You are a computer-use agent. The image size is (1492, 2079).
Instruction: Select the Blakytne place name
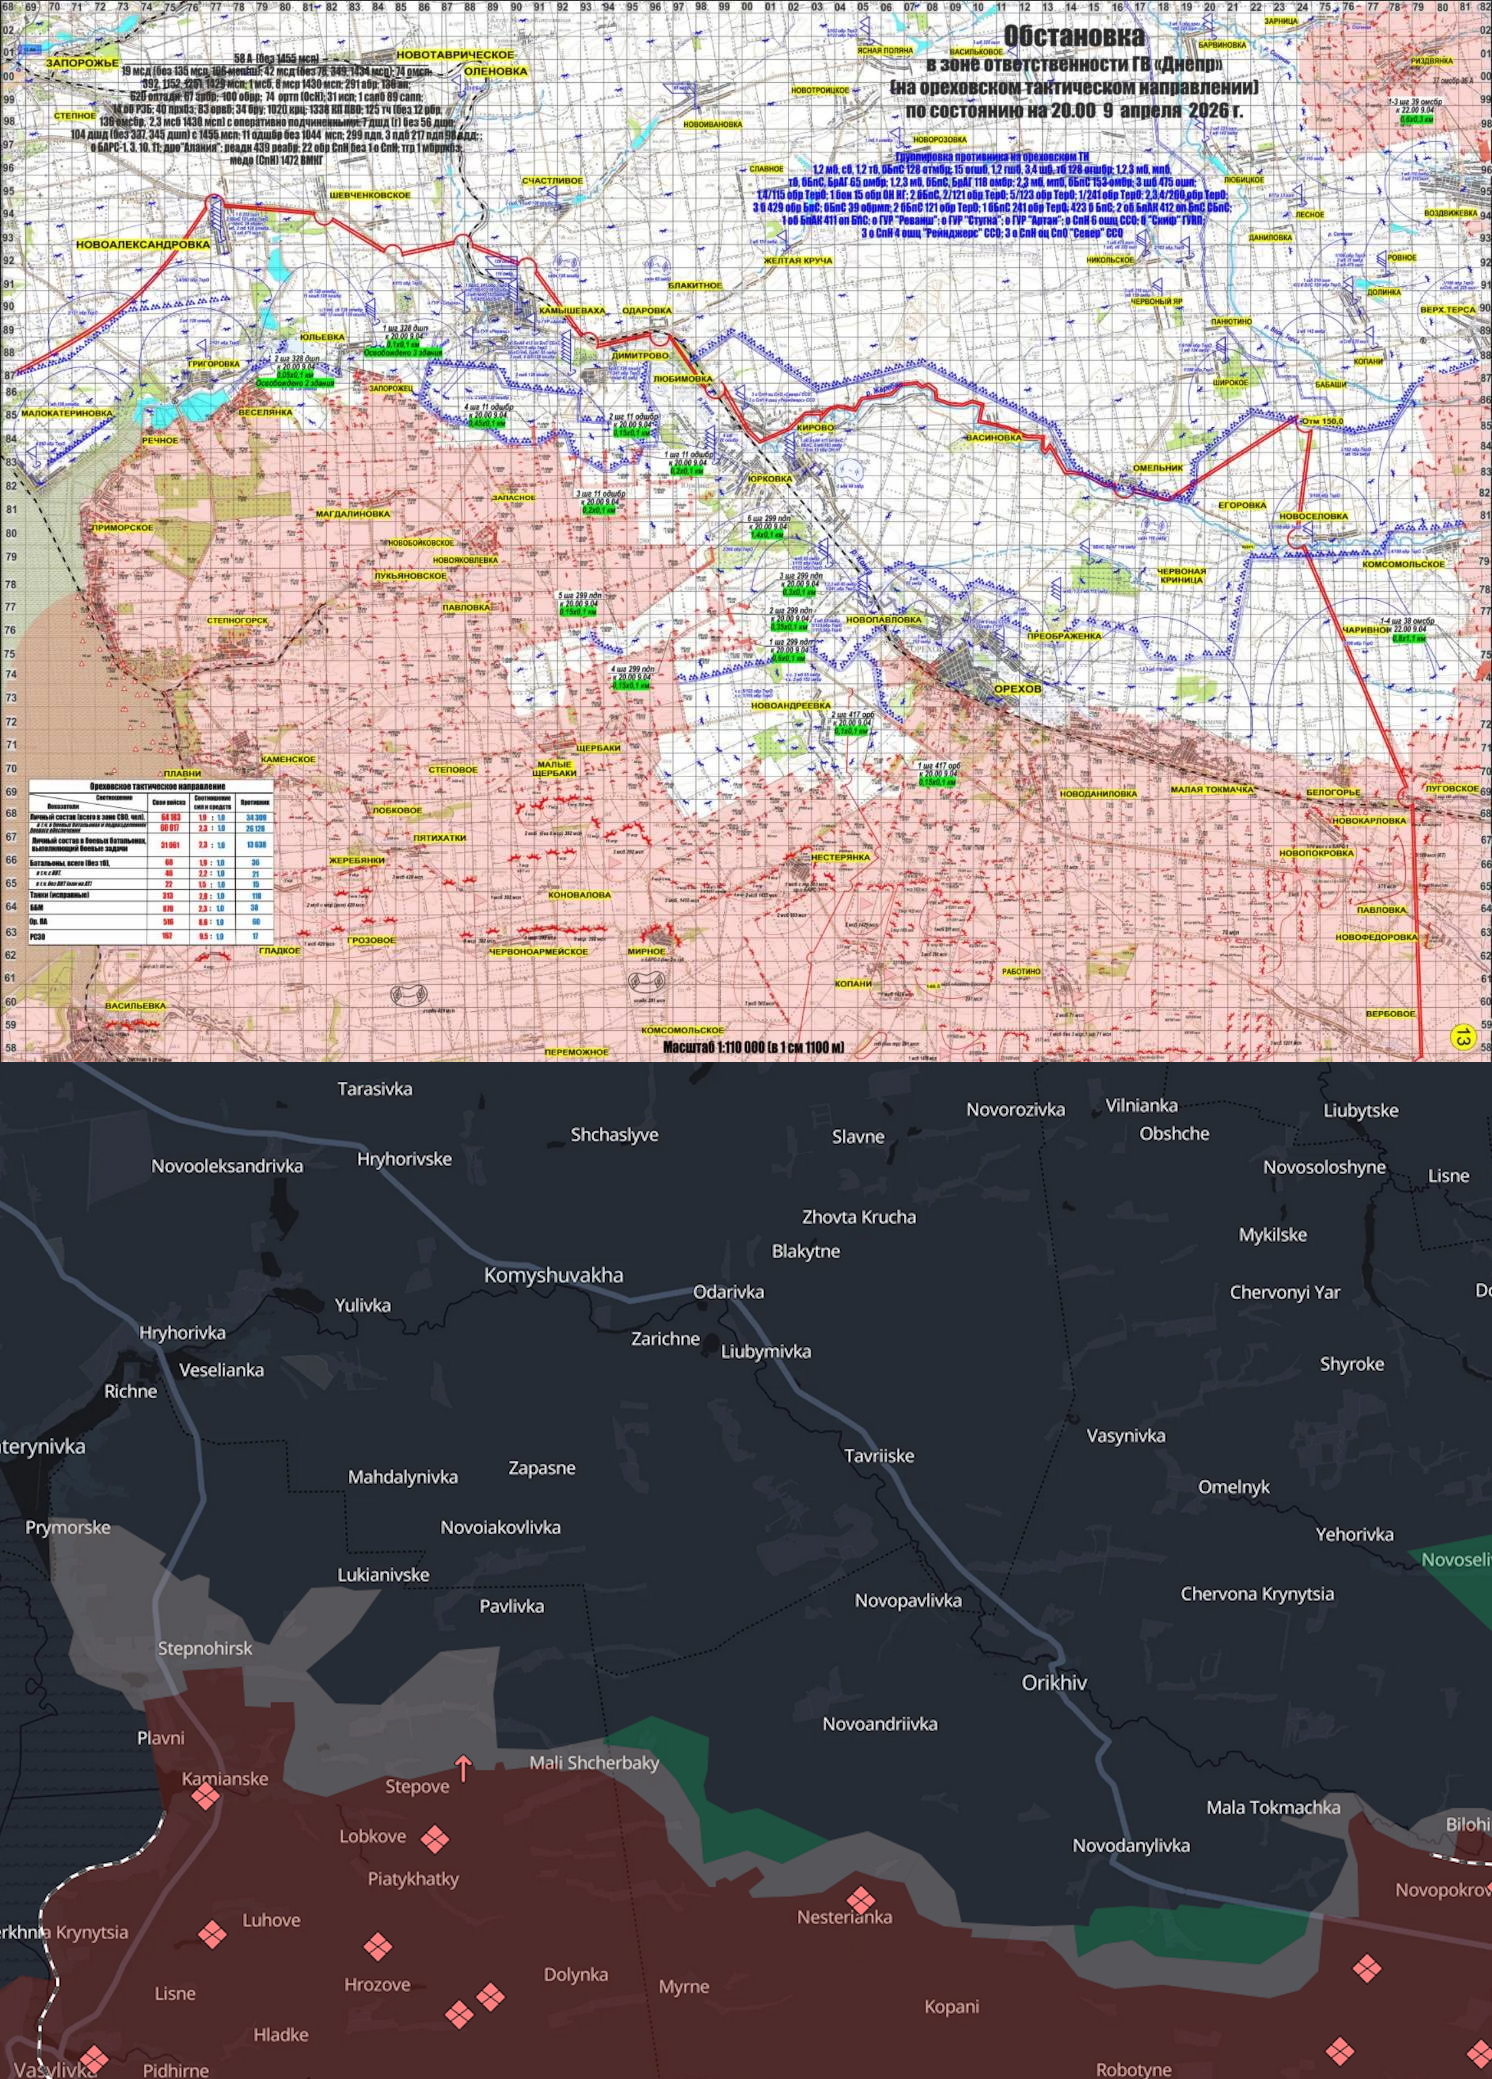click(x=806, y=1252)
